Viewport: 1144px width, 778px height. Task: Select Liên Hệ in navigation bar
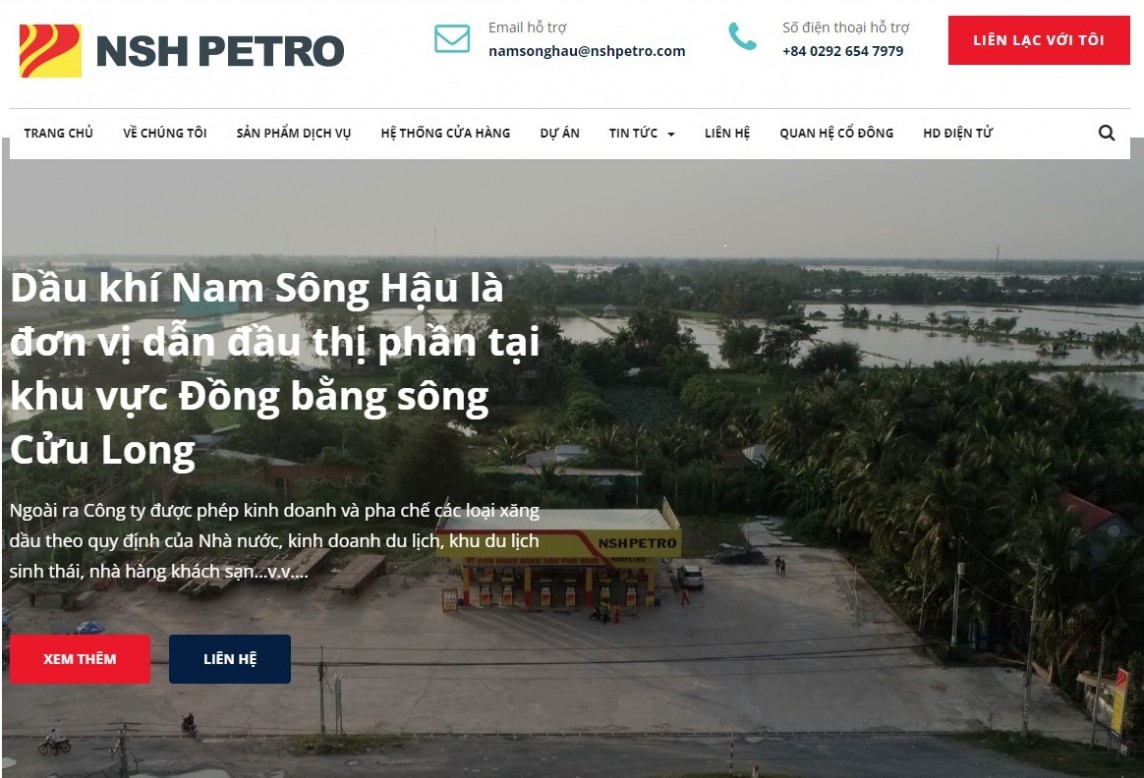pyautogui.click(x=727, y=133)
